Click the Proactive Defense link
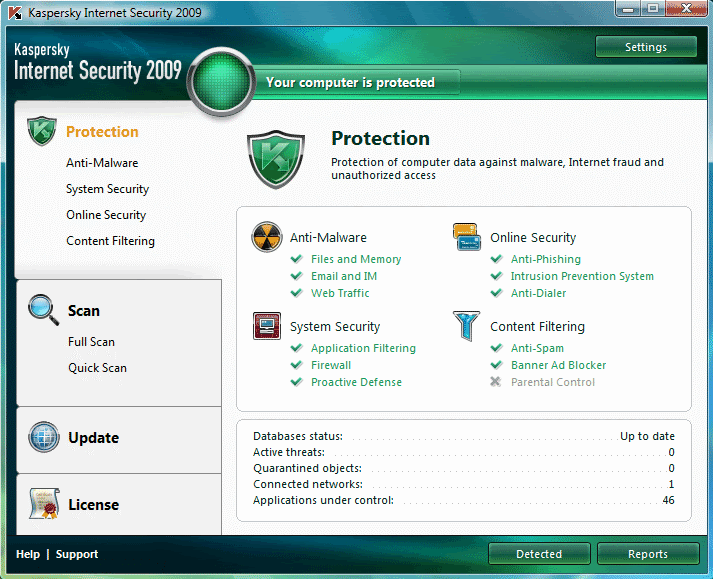The image size is (713, 579). click(356, 382)
